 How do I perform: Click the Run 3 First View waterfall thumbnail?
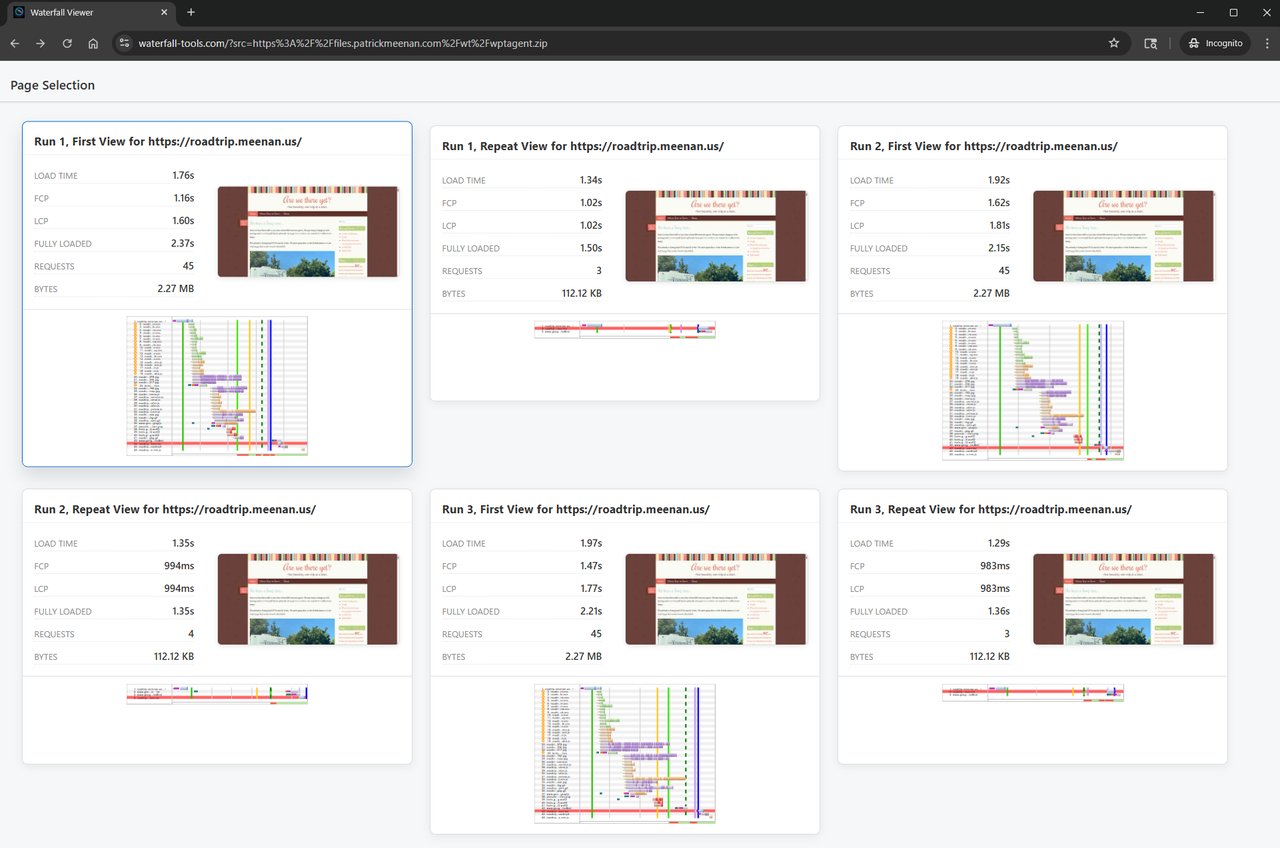click(624, 754)
